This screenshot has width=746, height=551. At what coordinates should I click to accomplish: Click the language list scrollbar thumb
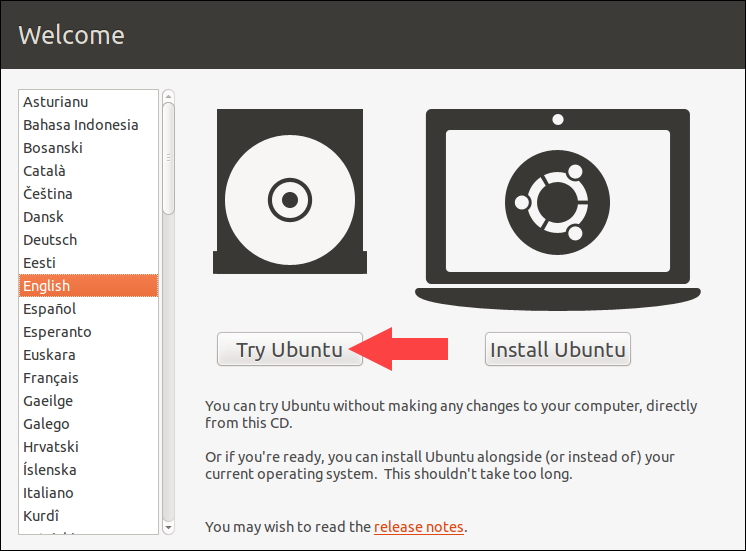(168, 158)
